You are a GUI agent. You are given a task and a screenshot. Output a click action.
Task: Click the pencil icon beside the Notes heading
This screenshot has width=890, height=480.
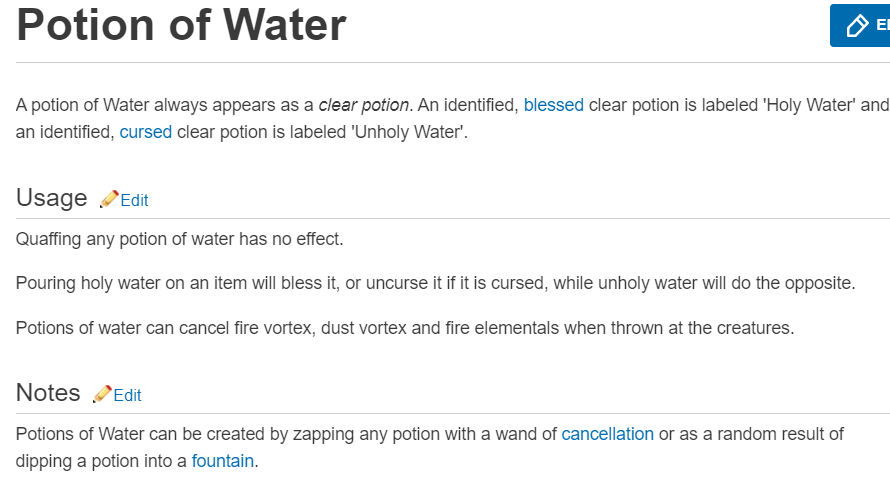pos(102,394)
